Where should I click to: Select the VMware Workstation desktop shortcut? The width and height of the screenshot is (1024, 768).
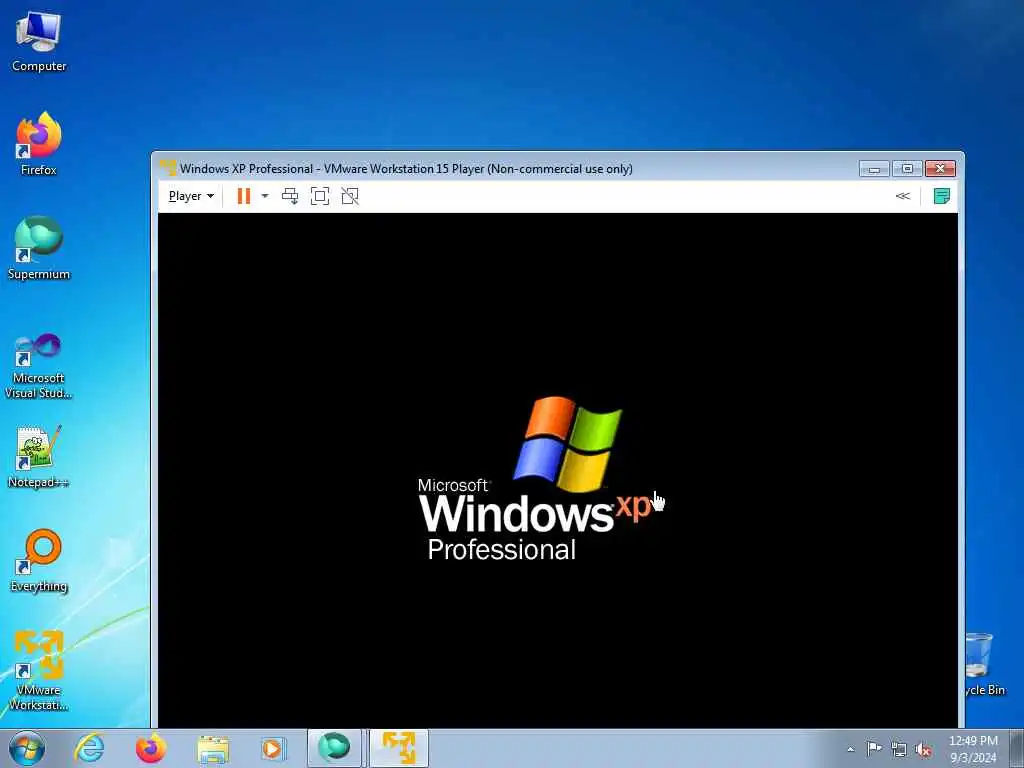[39, 669]
